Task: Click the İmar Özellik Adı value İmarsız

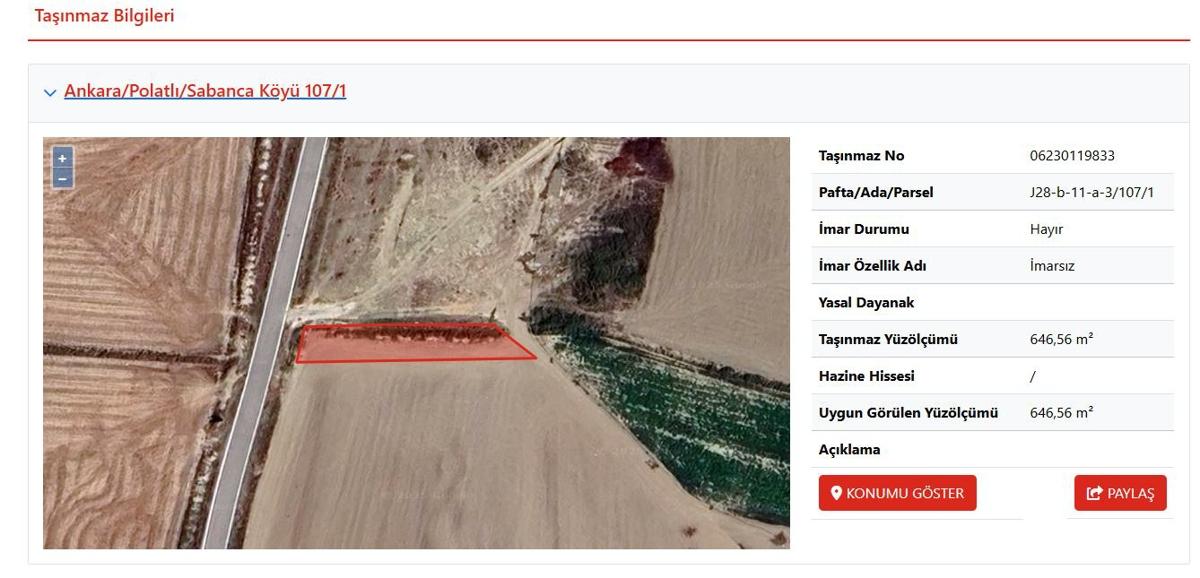Action: [1052, 266]
